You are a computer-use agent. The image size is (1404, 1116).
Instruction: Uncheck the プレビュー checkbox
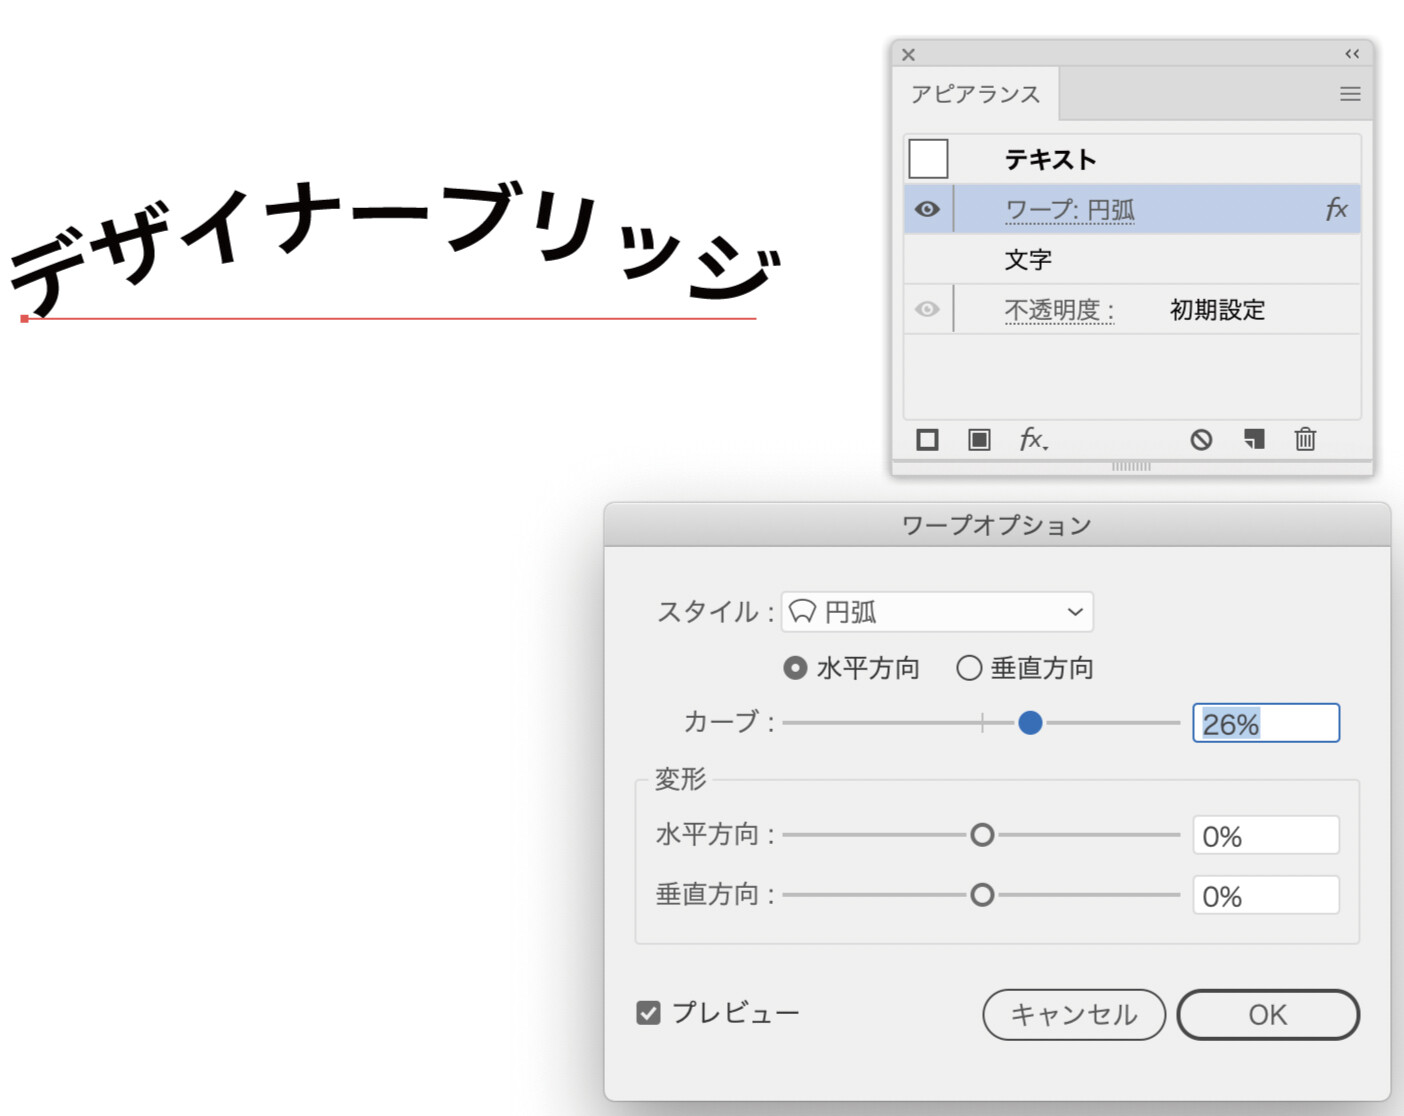tap(649, 1013)
